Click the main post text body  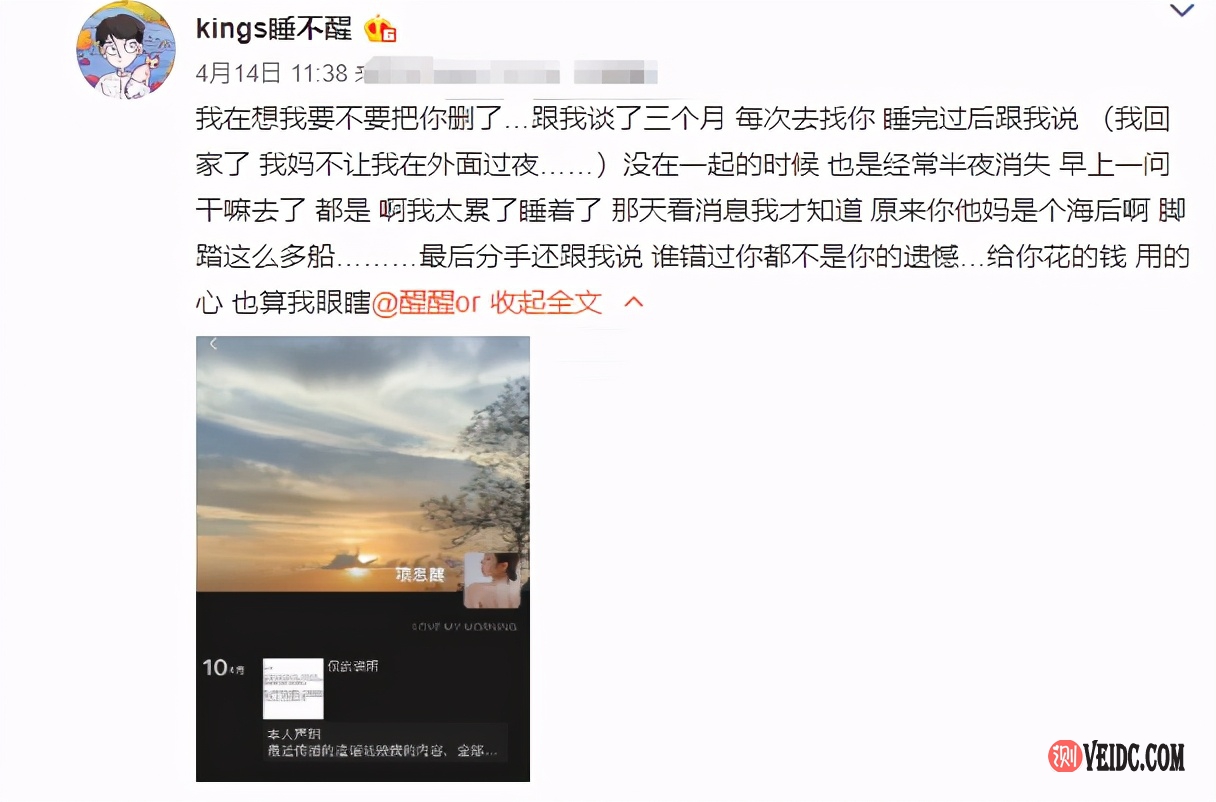coord(693,210)
